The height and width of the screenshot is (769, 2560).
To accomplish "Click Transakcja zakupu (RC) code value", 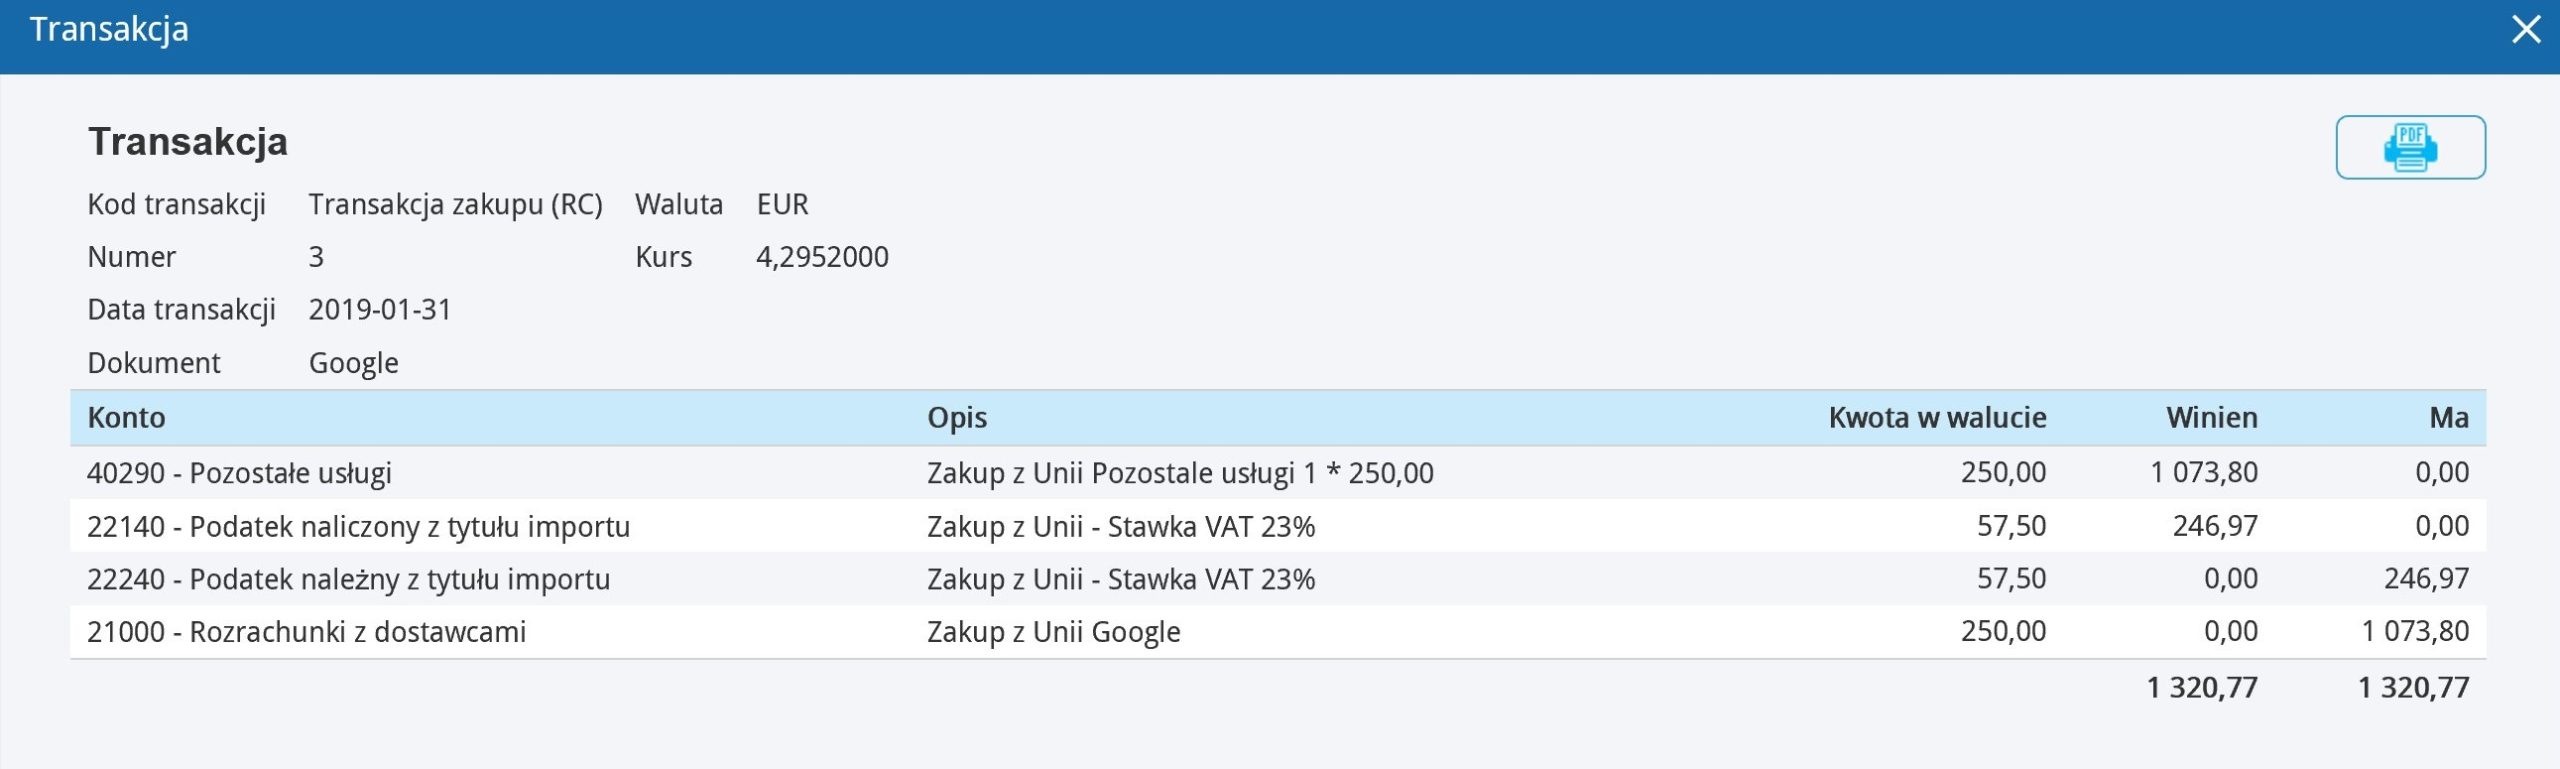I will (x=455, y=204).
